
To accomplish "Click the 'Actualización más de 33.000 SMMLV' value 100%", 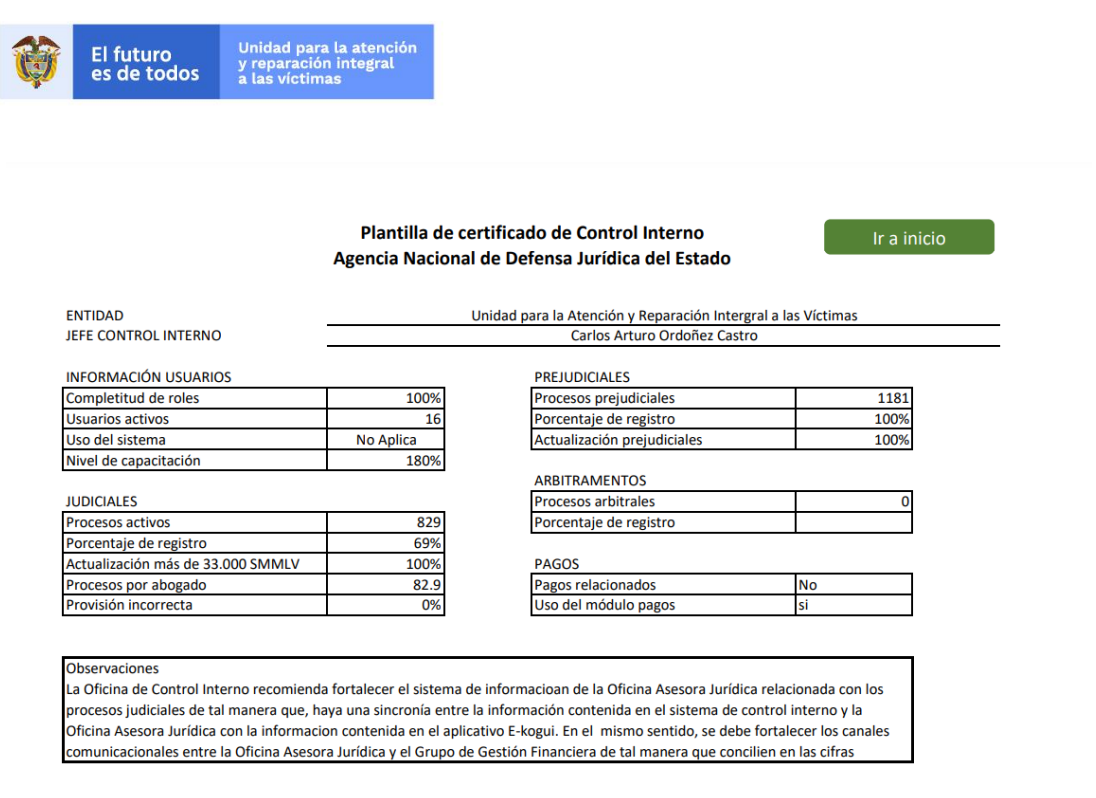I will click(386, 564).
